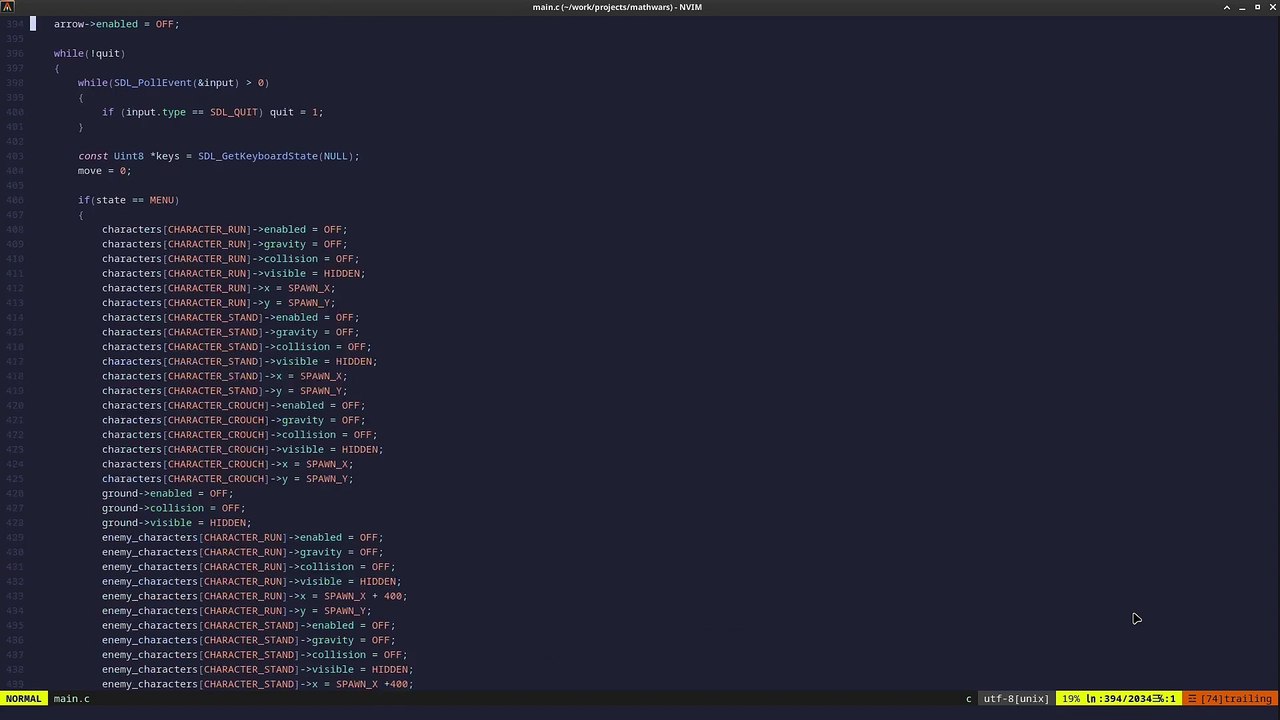Place cursor on 'arrow->enabled = OFF;' line
The height and width of the screenshot is (720, 1280).
tap(116, 24)
